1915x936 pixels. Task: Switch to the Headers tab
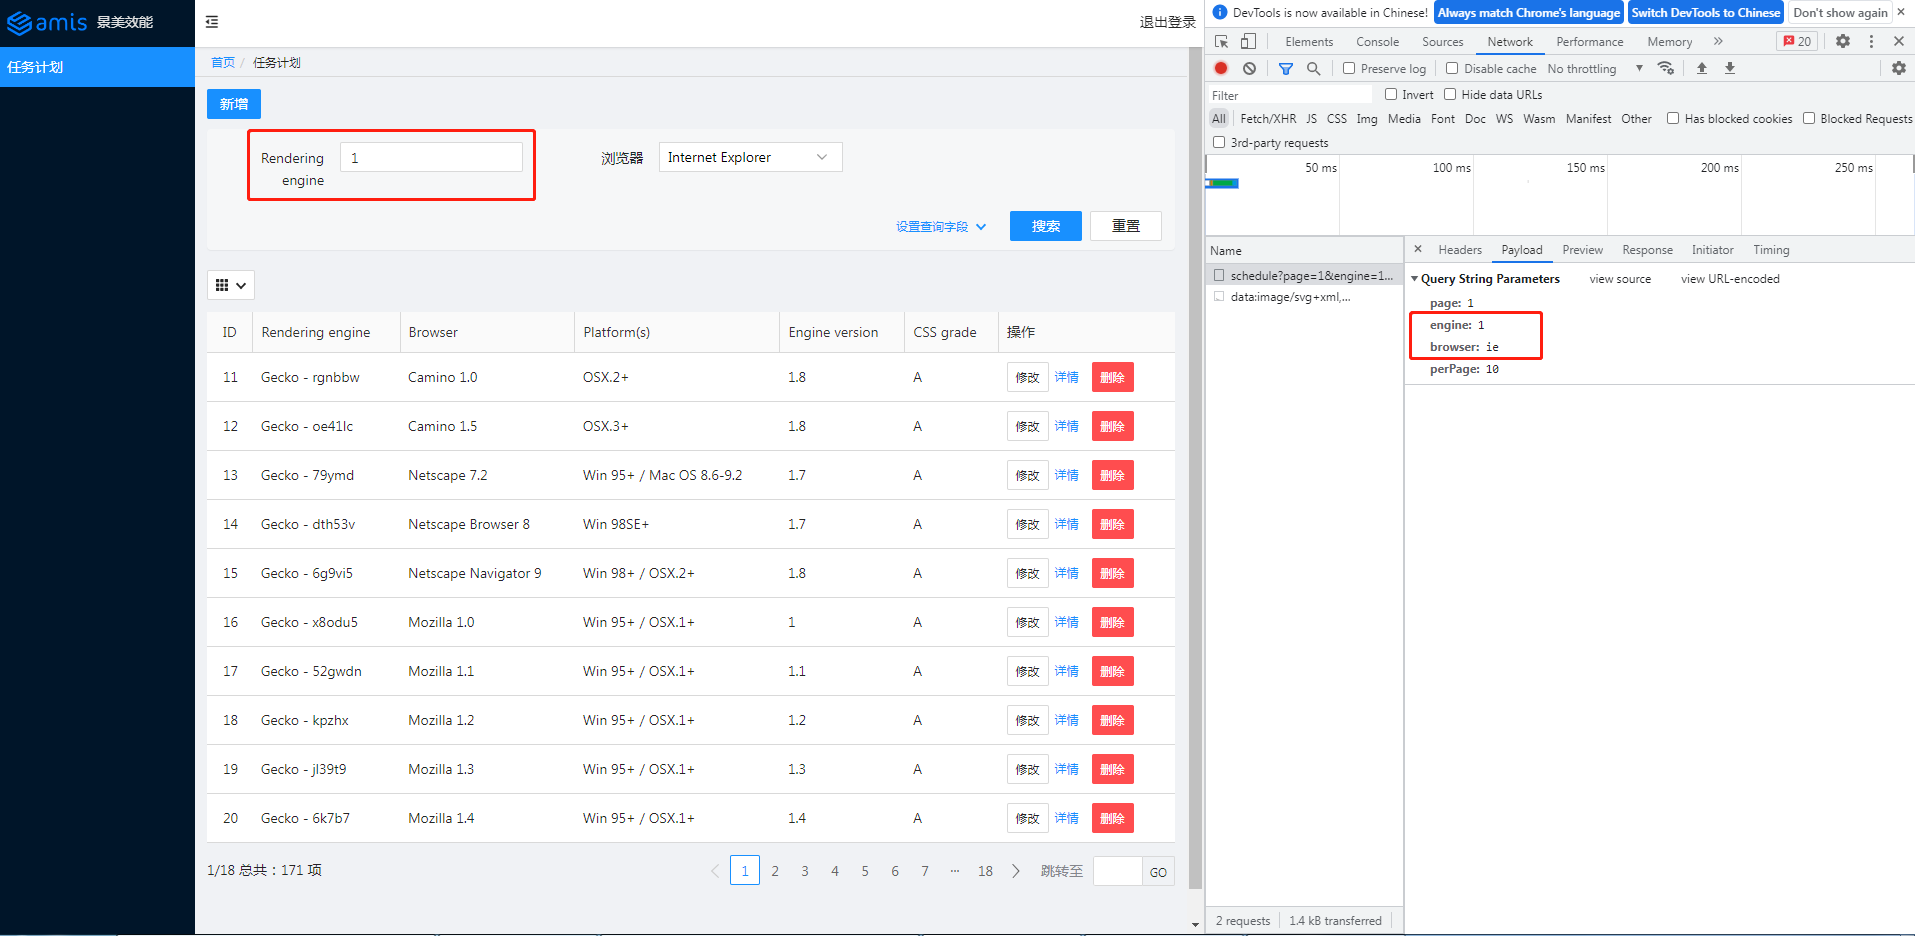tap(1460, 250)
